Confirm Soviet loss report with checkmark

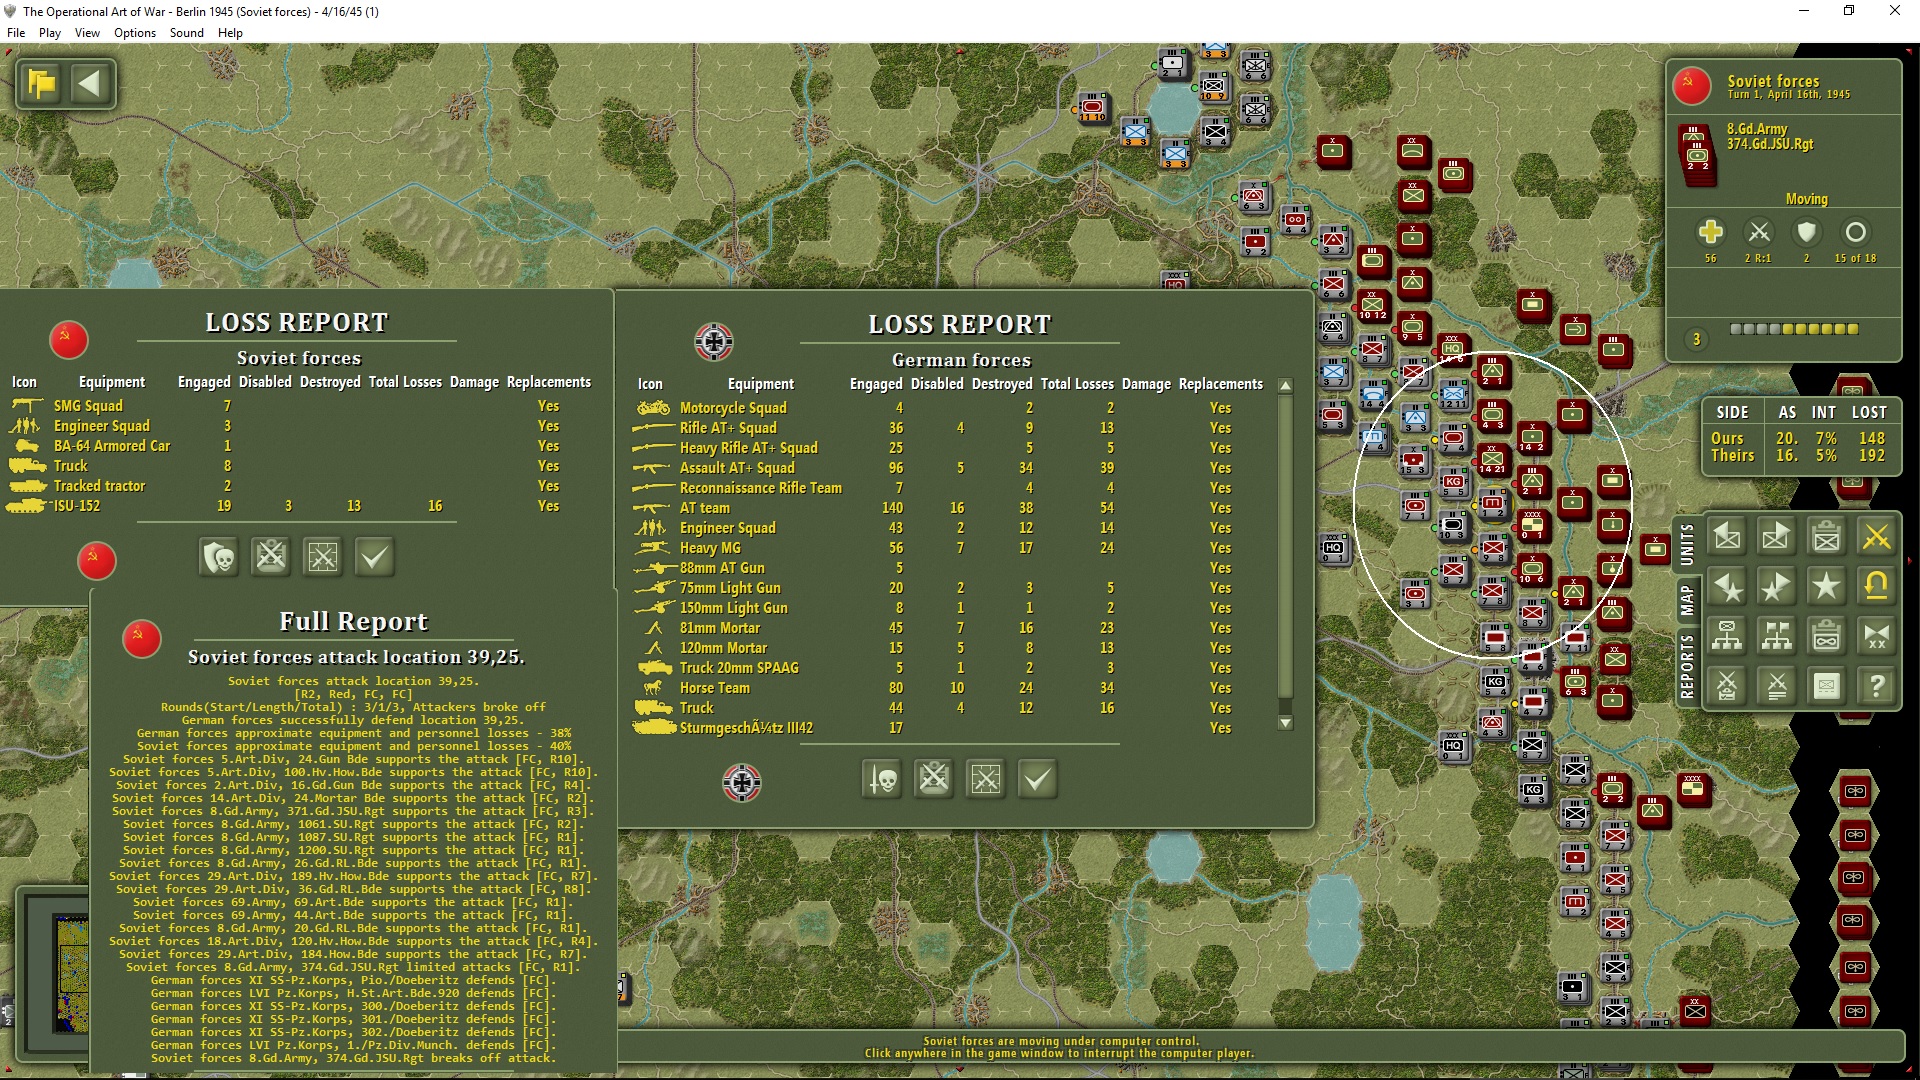click(375, 557)
